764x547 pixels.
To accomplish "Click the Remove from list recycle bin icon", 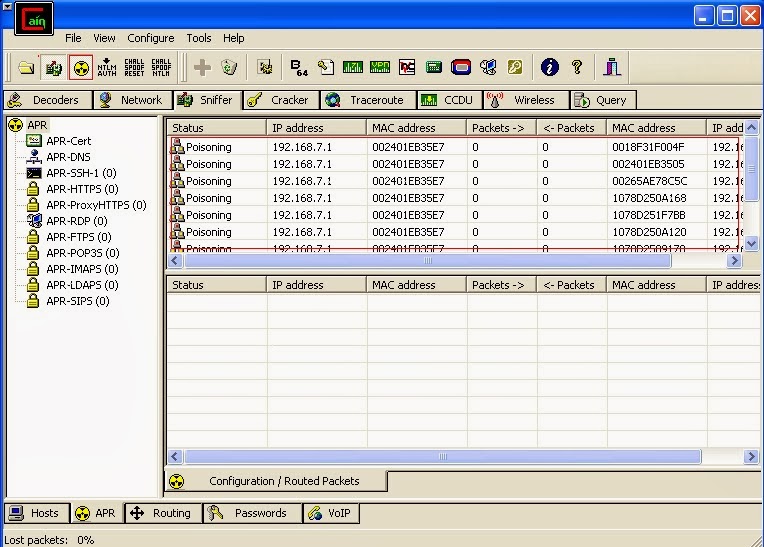I will [x=229, y=67].
